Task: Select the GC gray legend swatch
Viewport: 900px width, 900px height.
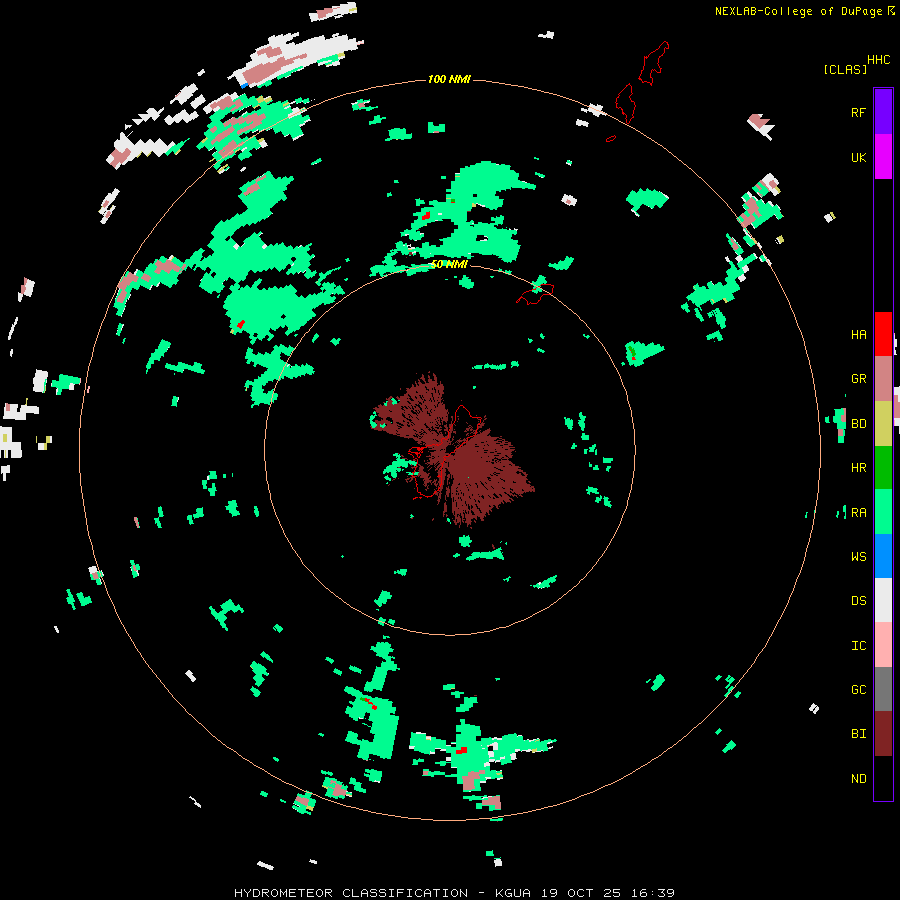Action: coord(883,689)
